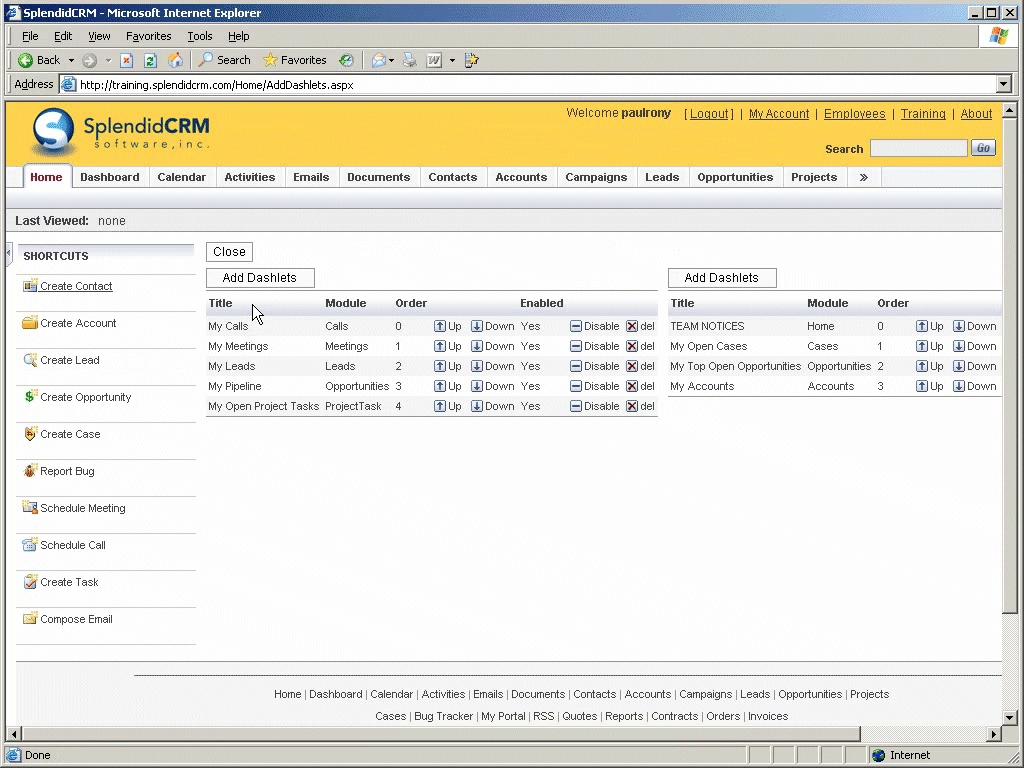Click the Schedule Meeting shortcut icon
Screen dimensions: 1024x768
click(30, 508)
